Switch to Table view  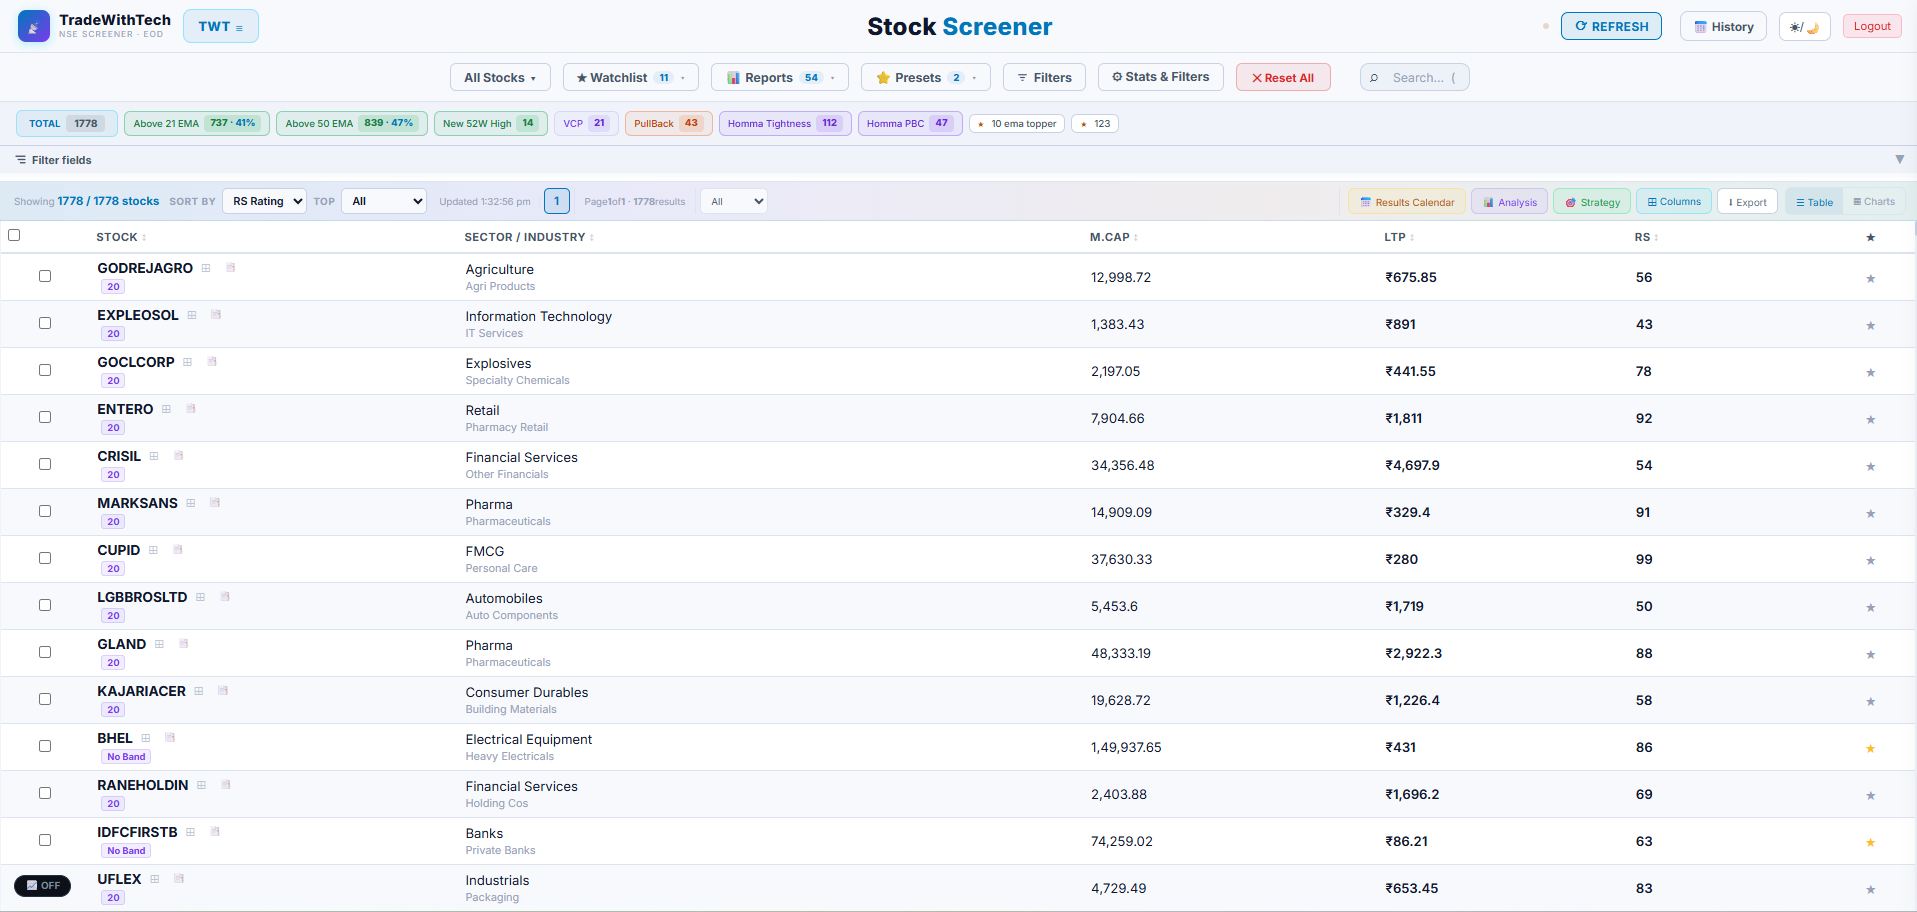[1814, 202]
